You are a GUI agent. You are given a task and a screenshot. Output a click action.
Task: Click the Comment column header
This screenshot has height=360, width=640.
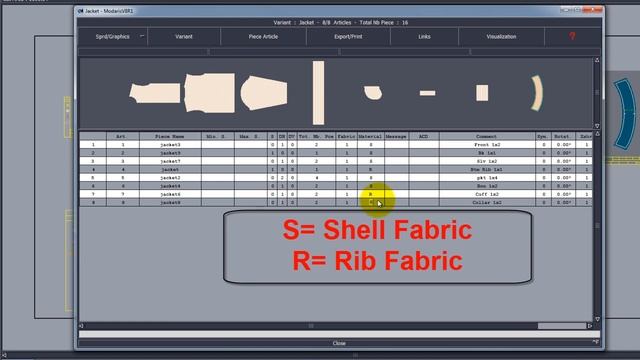[x=487, y=136]
